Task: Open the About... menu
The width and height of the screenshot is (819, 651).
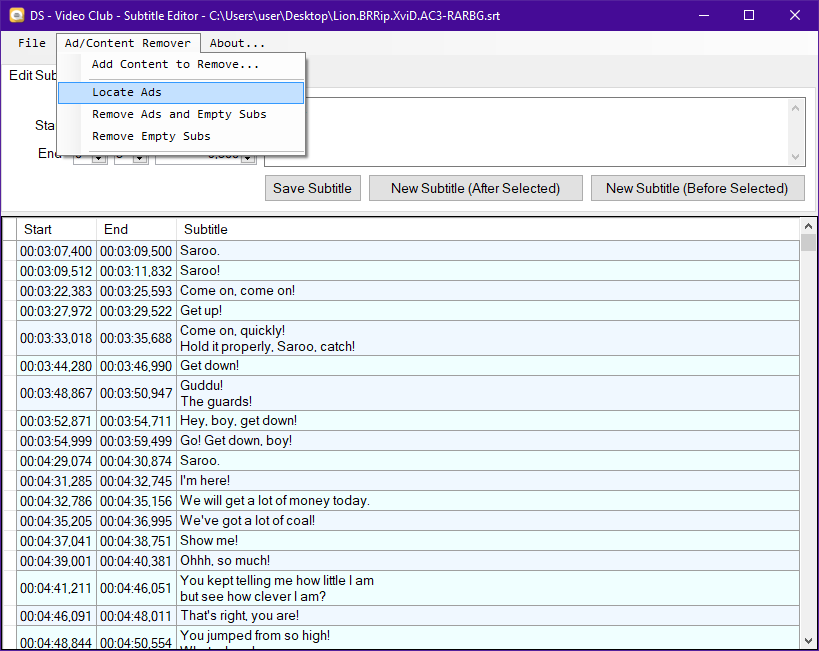Action: click(x=237, y=43)
